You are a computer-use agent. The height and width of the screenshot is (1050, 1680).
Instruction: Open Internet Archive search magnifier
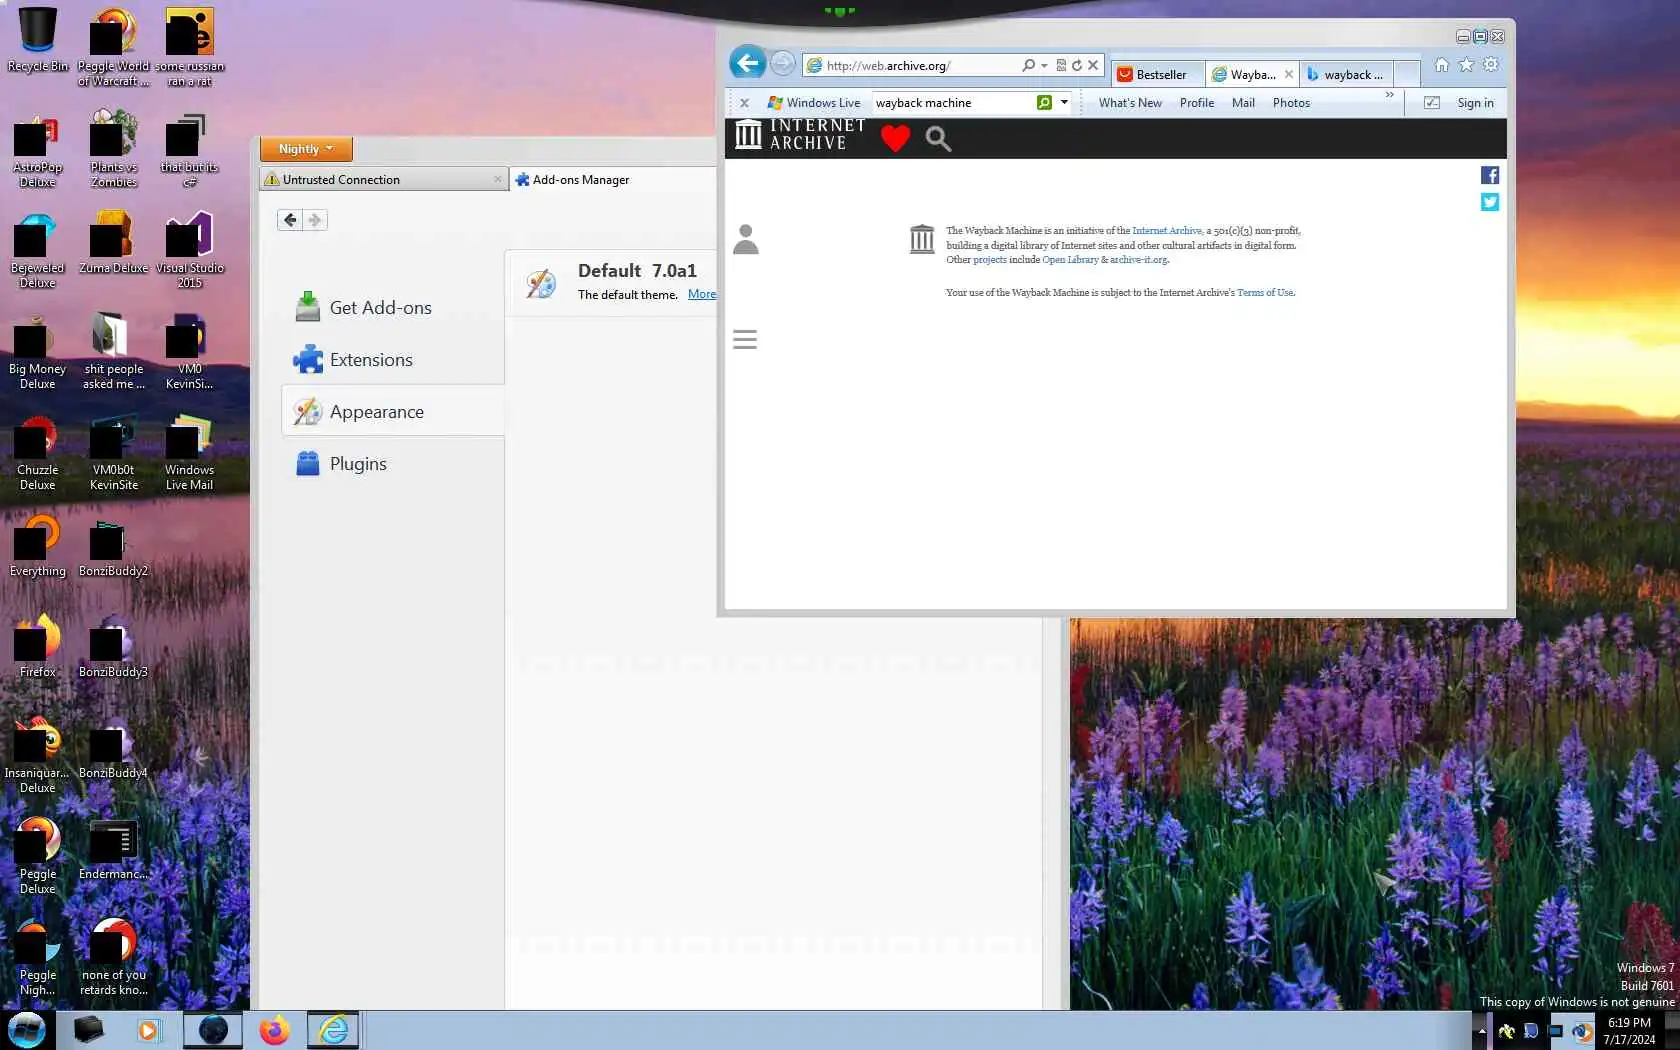tap(938, 138)
